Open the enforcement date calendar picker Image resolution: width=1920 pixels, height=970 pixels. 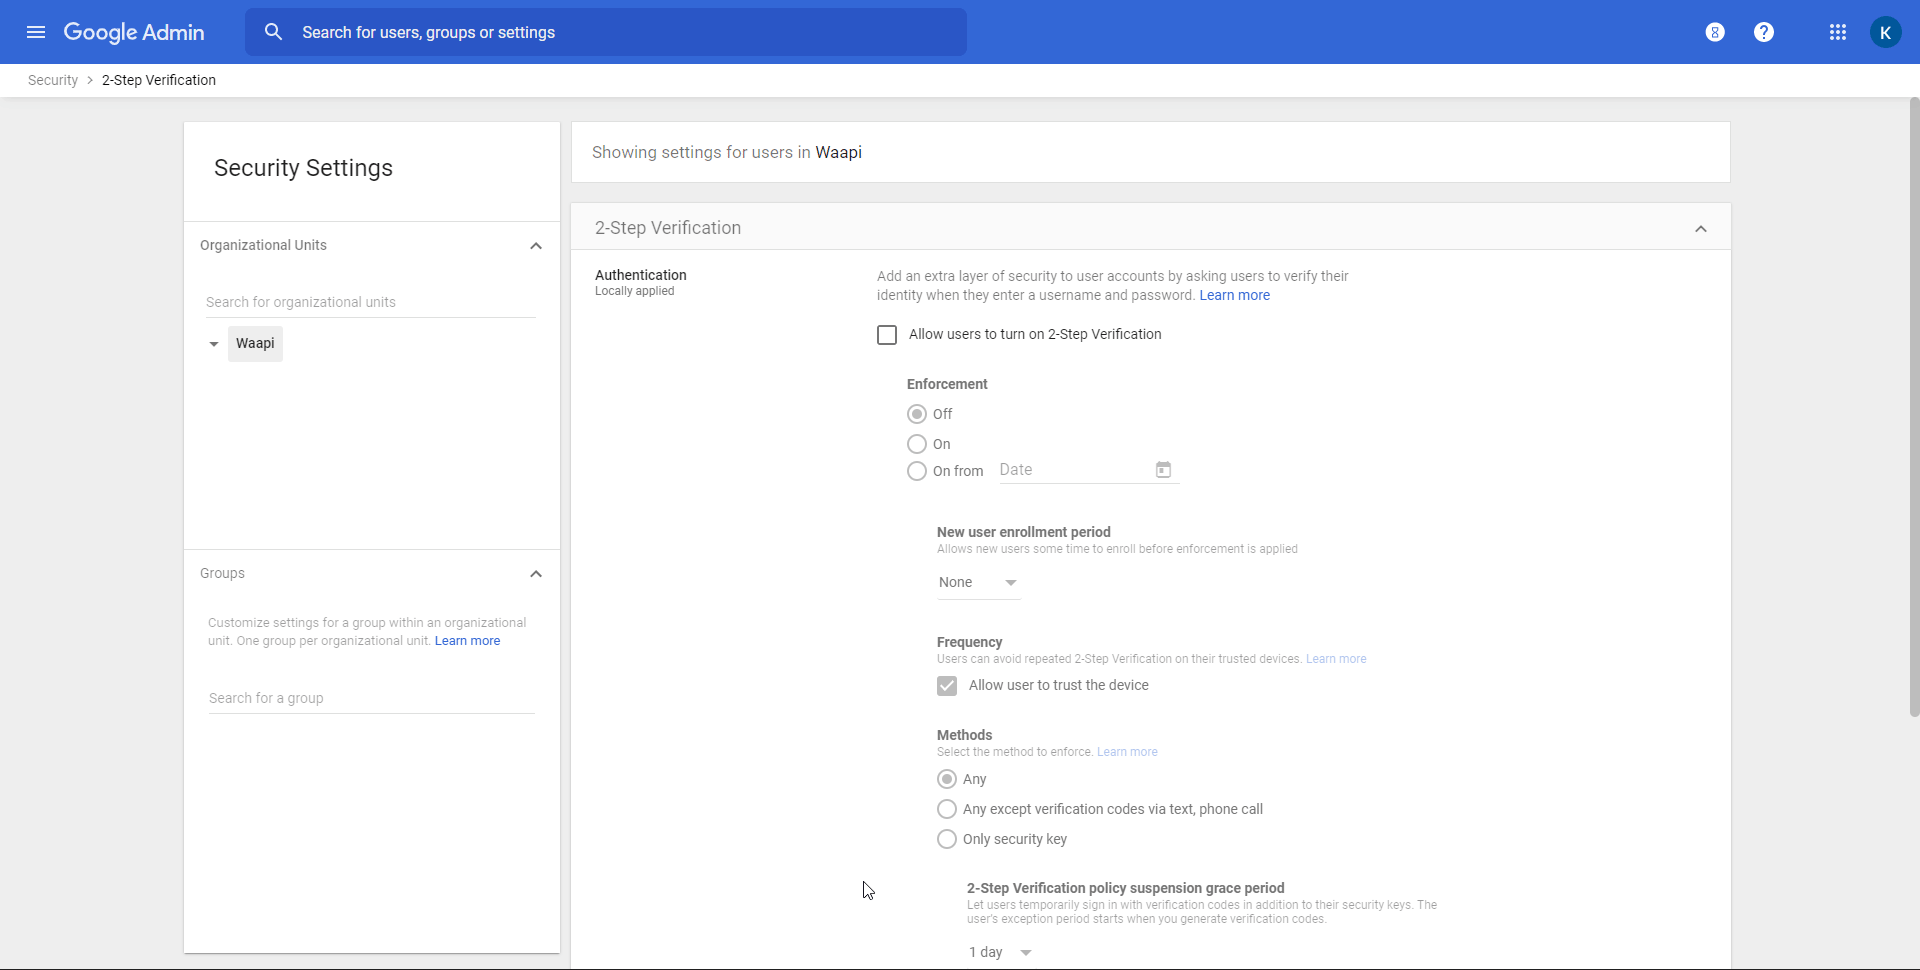pyautogui.click(x=1163, y=470)
